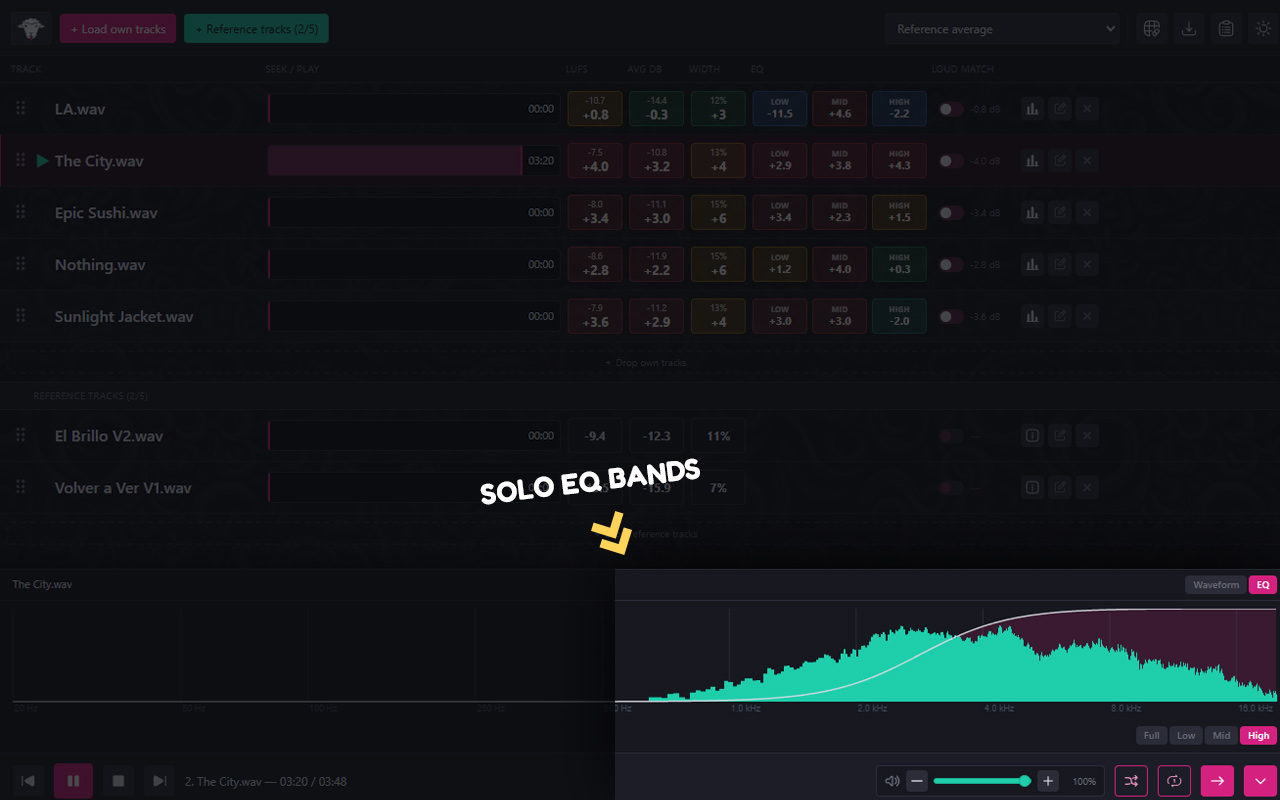Click the green EQ spectrum display
Image resolution: width=1280 pixels, height=800 pixels.
click(x=946, y=653)
